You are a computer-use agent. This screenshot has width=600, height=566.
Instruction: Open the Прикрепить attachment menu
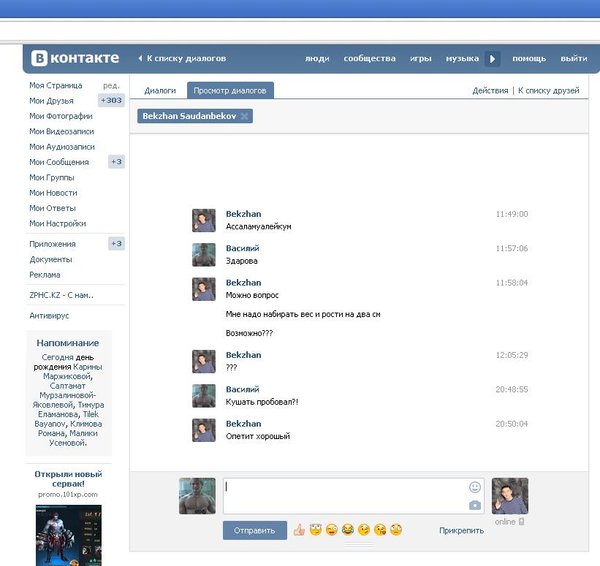coord(461,531)
